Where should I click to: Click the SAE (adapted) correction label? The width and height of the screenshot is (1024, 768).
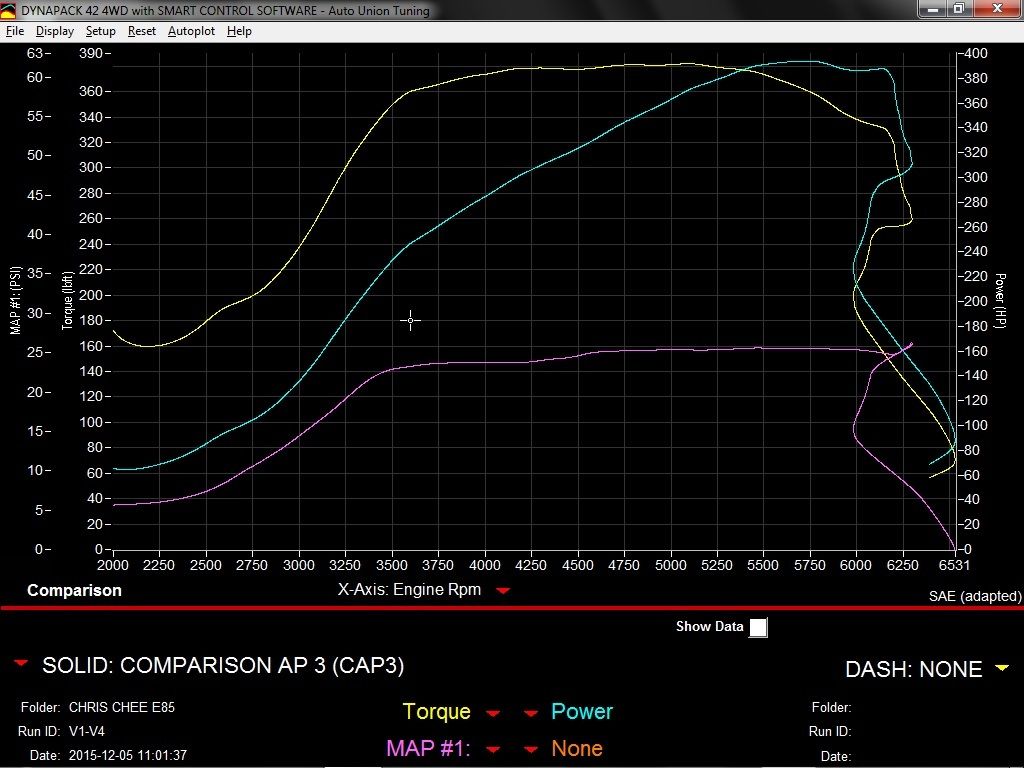pyautogui.click(x=975, y=596)
